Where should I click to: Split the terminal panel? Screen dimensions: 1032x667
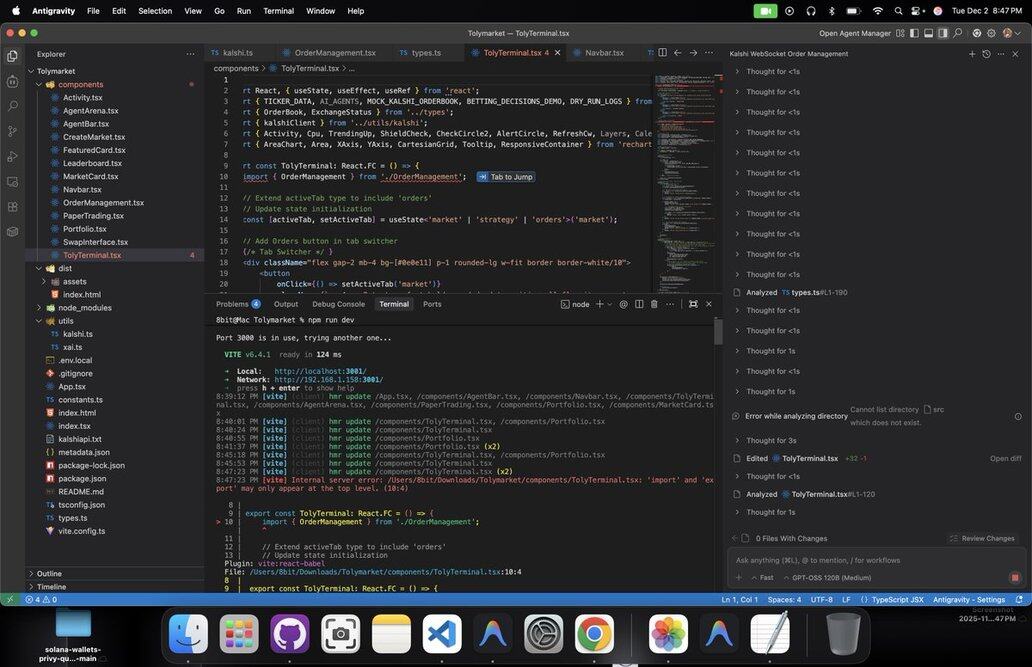pos(639,304)
